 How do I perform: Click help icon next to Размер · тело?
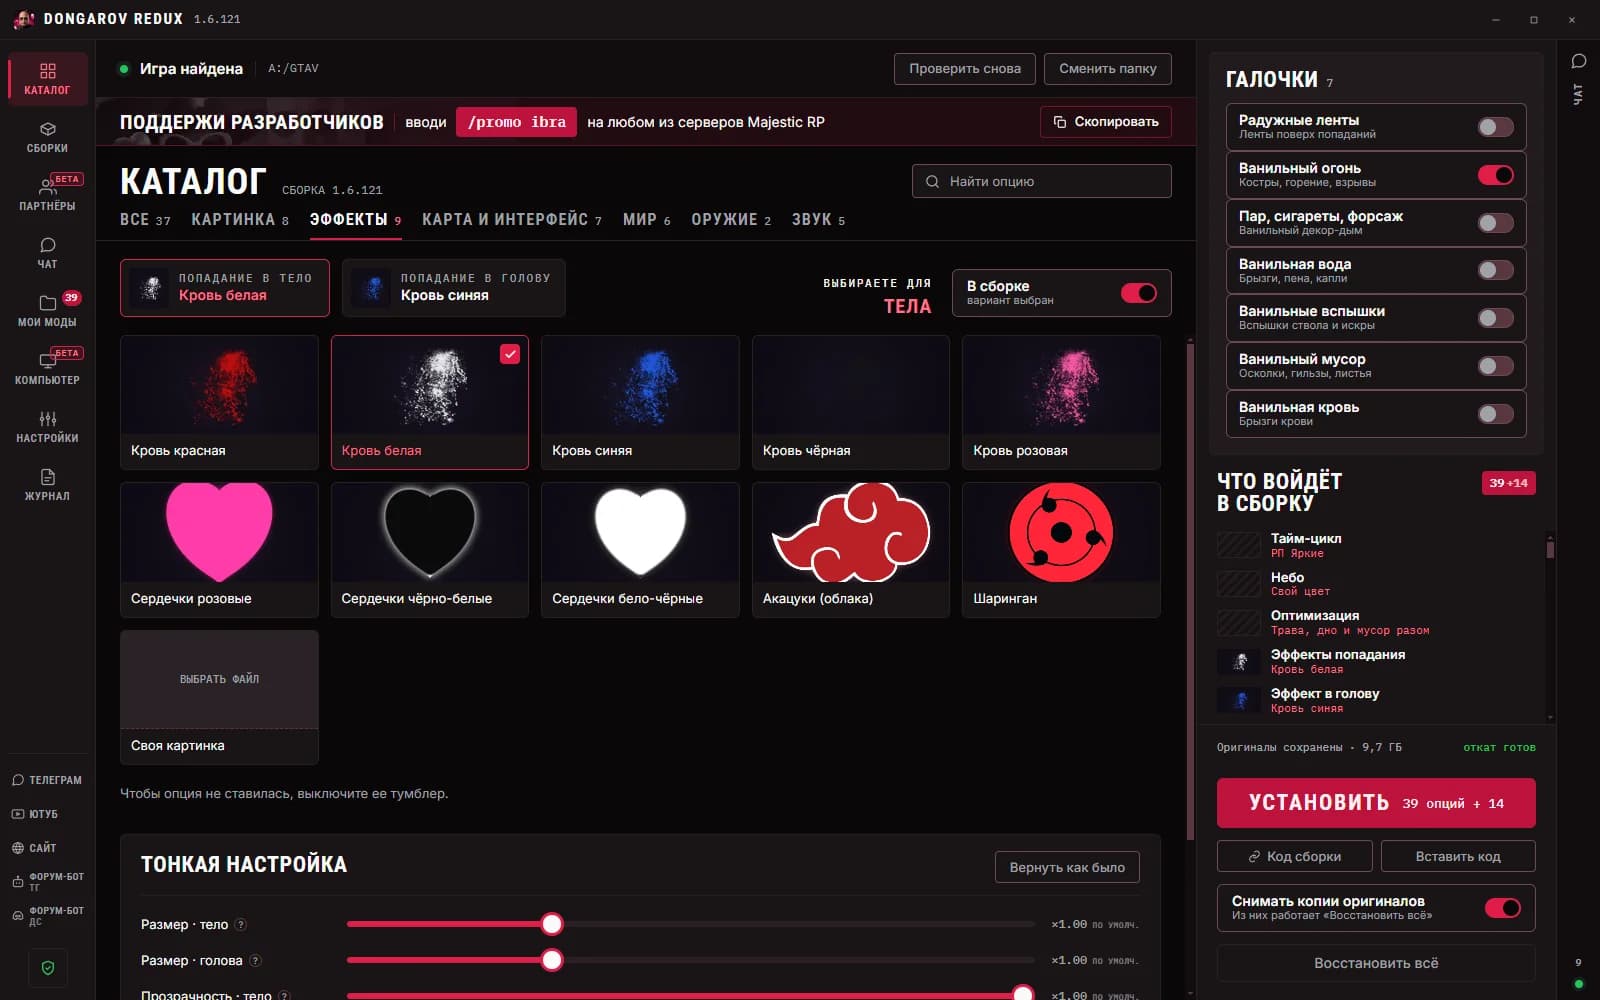click(x=240, y=925)
